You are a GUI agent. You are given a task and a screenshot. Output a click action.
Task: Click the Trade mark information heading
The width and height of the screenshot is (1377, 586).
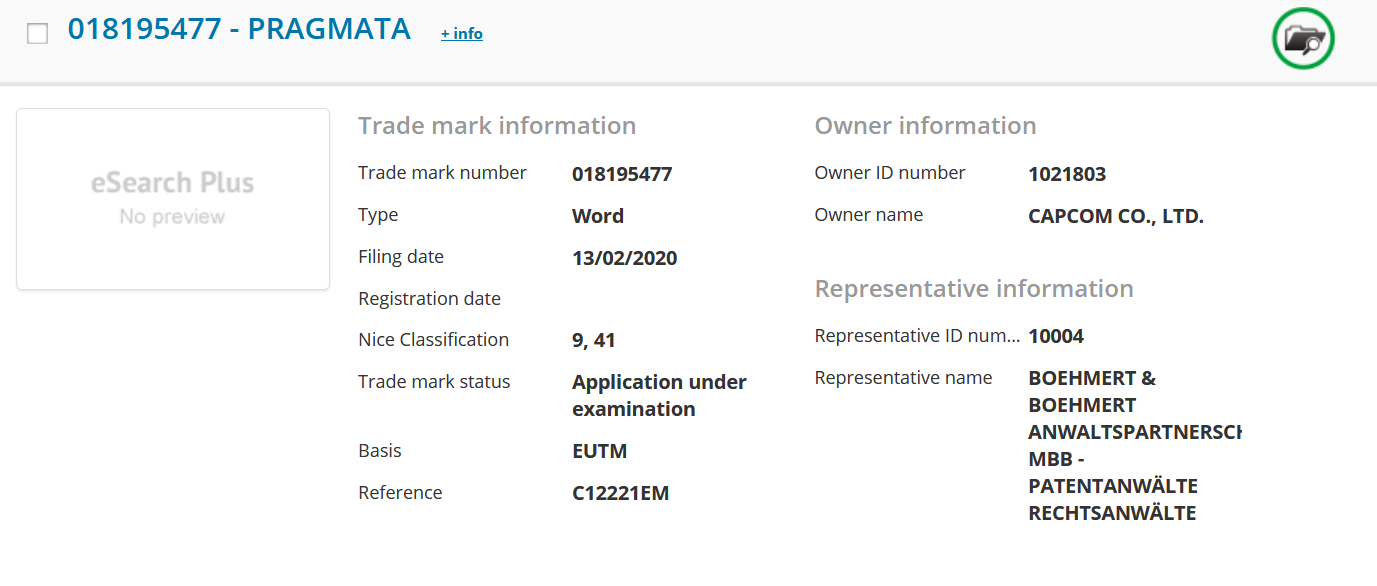click(x=497, y=126)
